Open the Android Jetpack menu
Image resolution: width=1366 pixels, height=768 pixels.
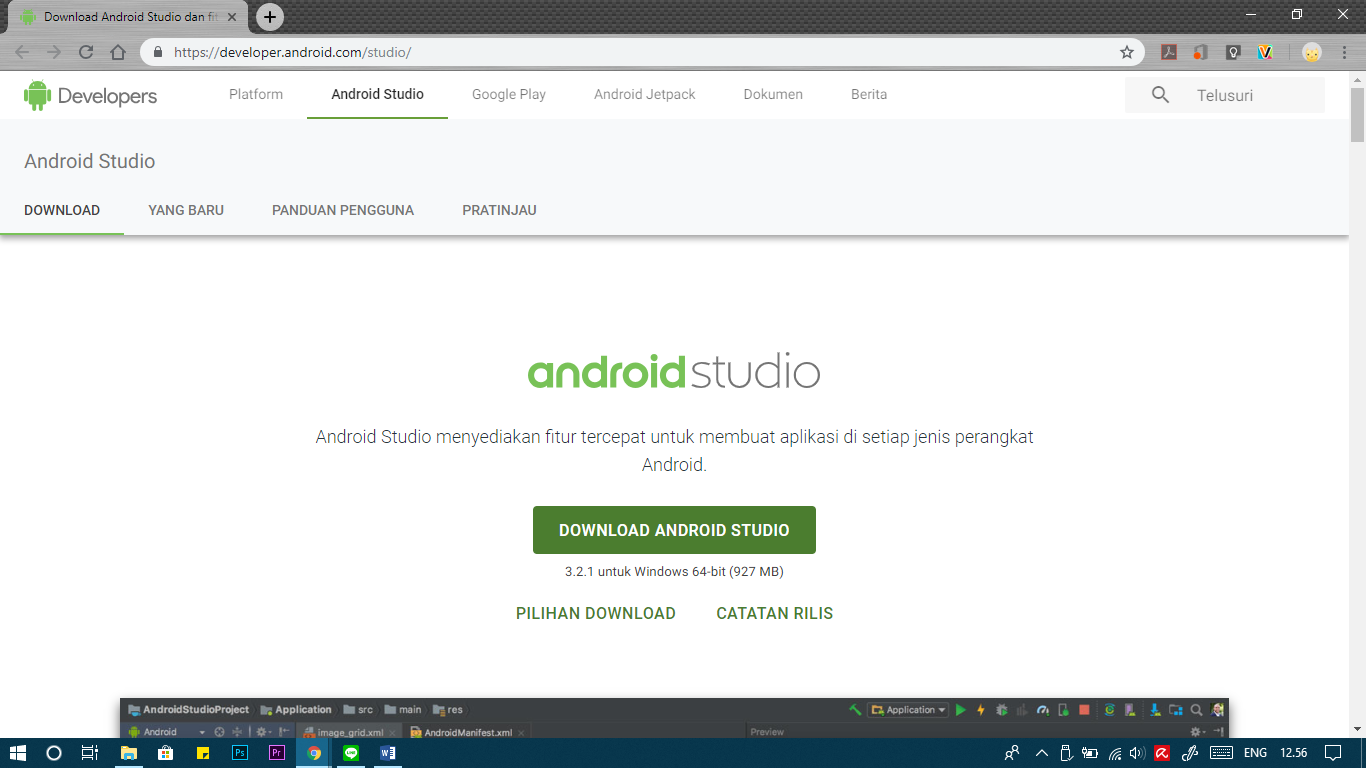pos(645,95)
